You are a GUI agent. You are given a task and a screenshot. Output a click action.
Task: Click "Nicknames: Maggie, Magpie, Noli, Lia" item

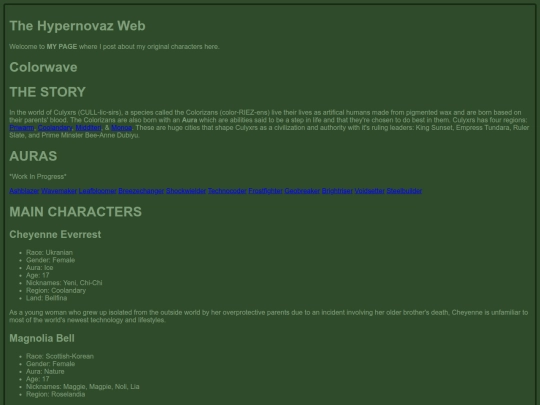(x=83, y=386)
